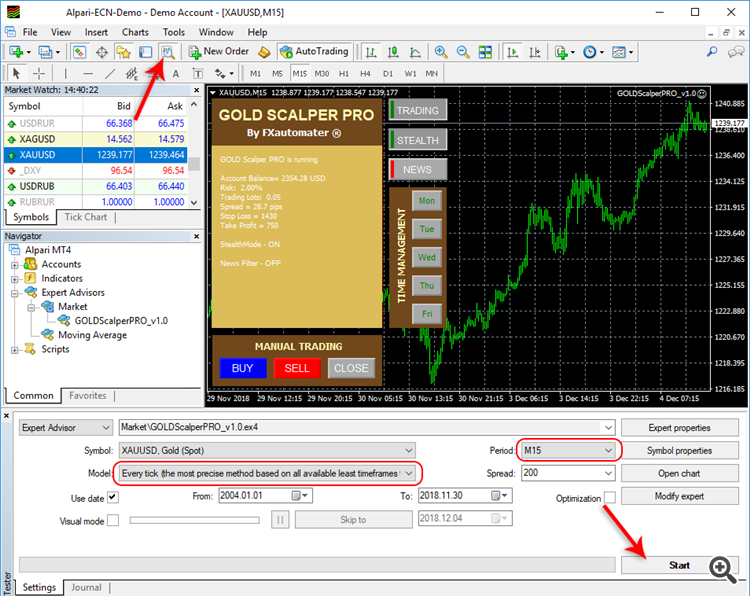The image size is (750, 596).
Task: Click the Start button in Tester
Action: 679,565
